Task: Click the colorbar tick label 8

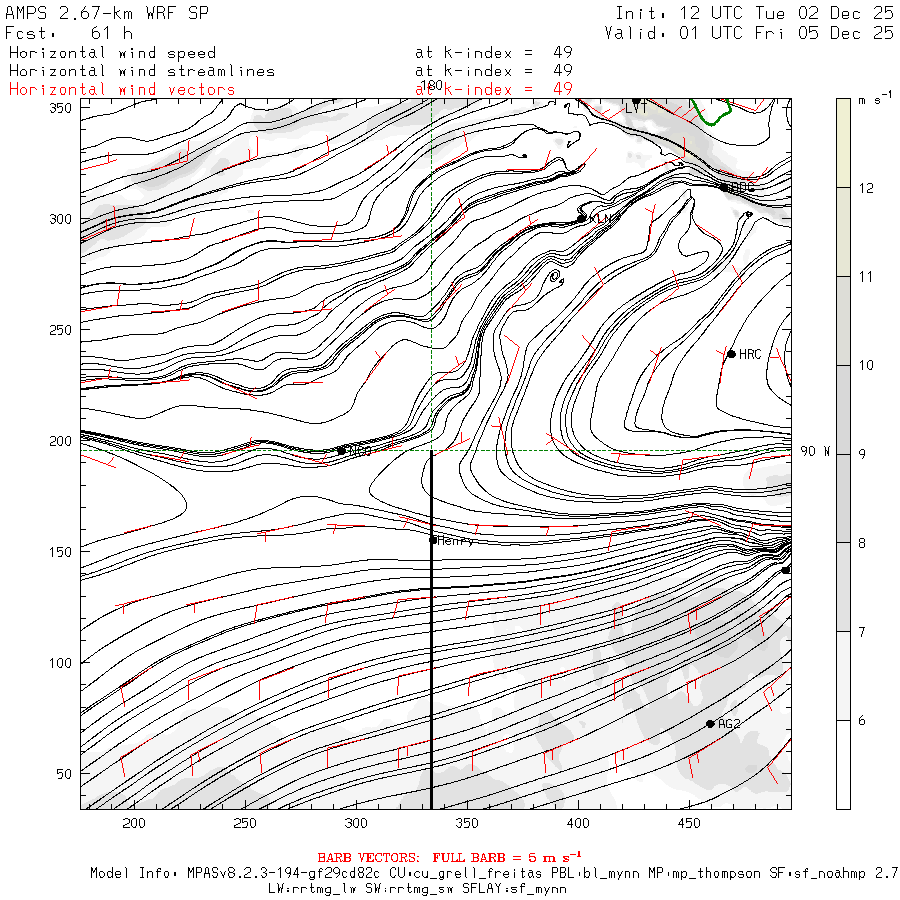Action: 862,543
